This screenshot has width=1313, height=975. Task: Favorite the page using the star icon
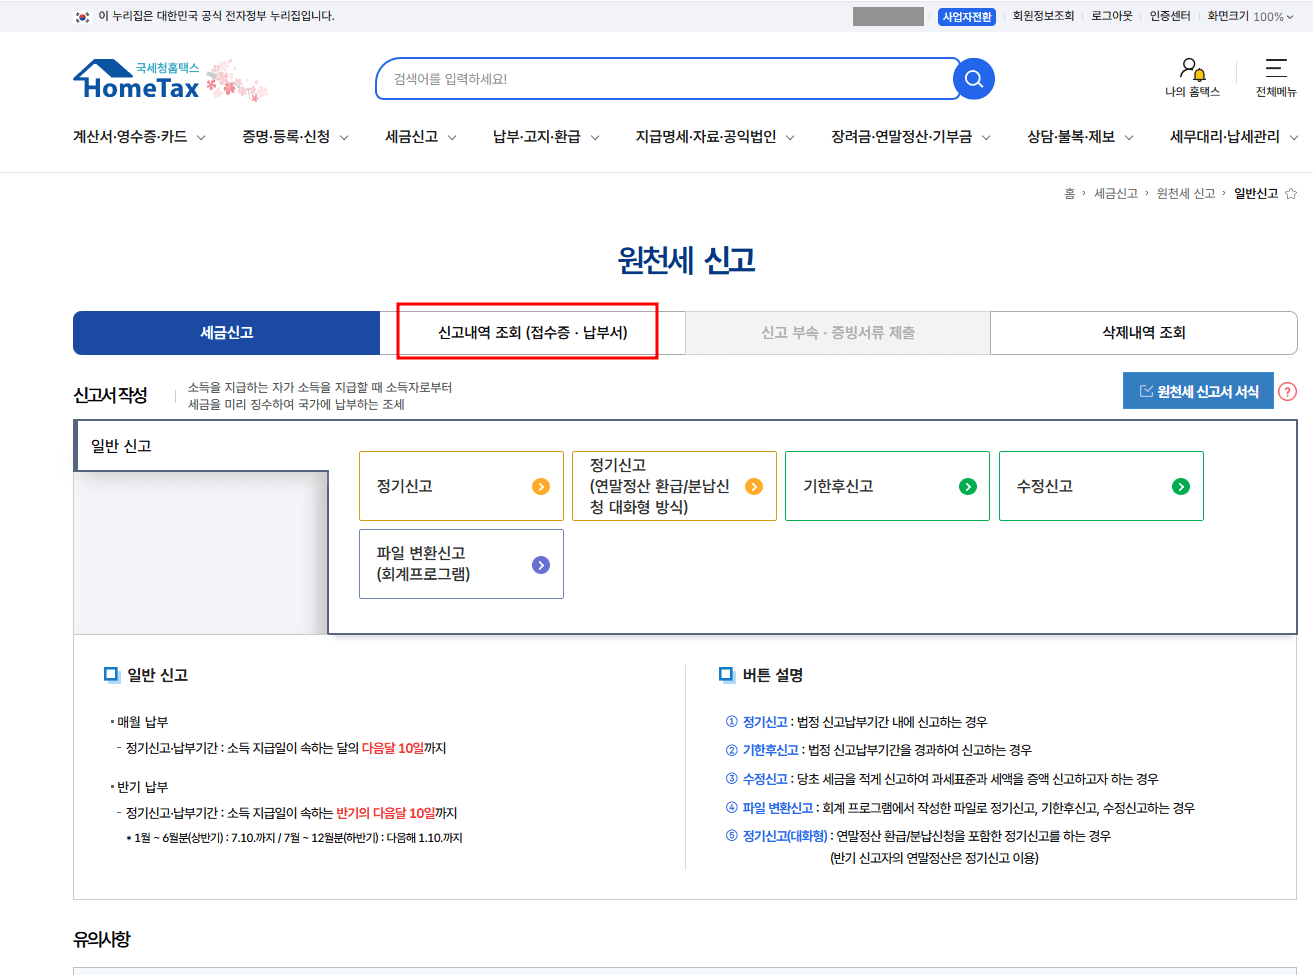[1291, 193]
